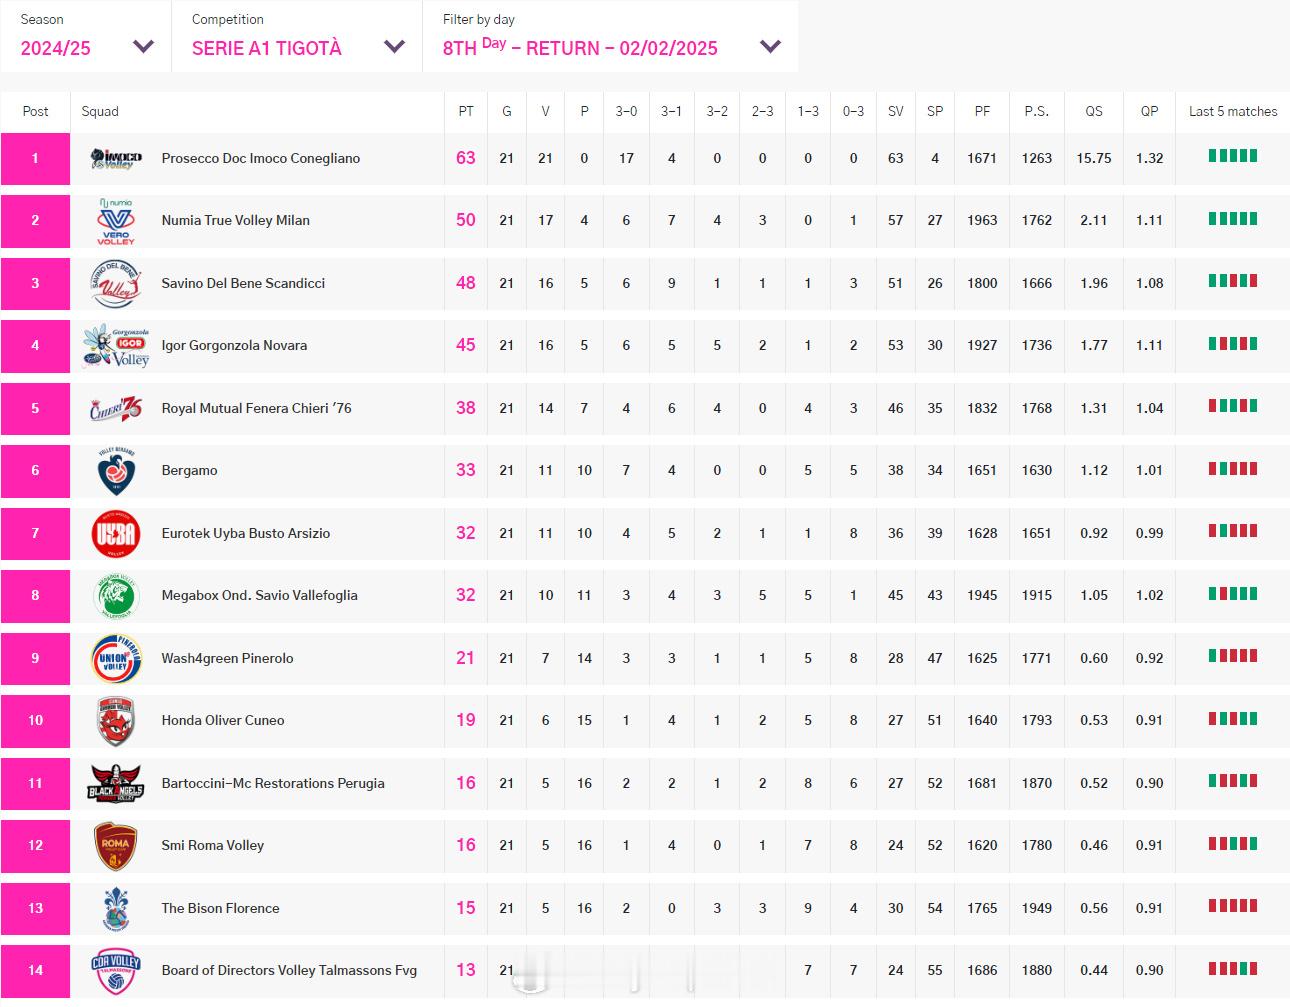Sort by the Squad column header
The image size is (1290, 1007).
(100, 111)
